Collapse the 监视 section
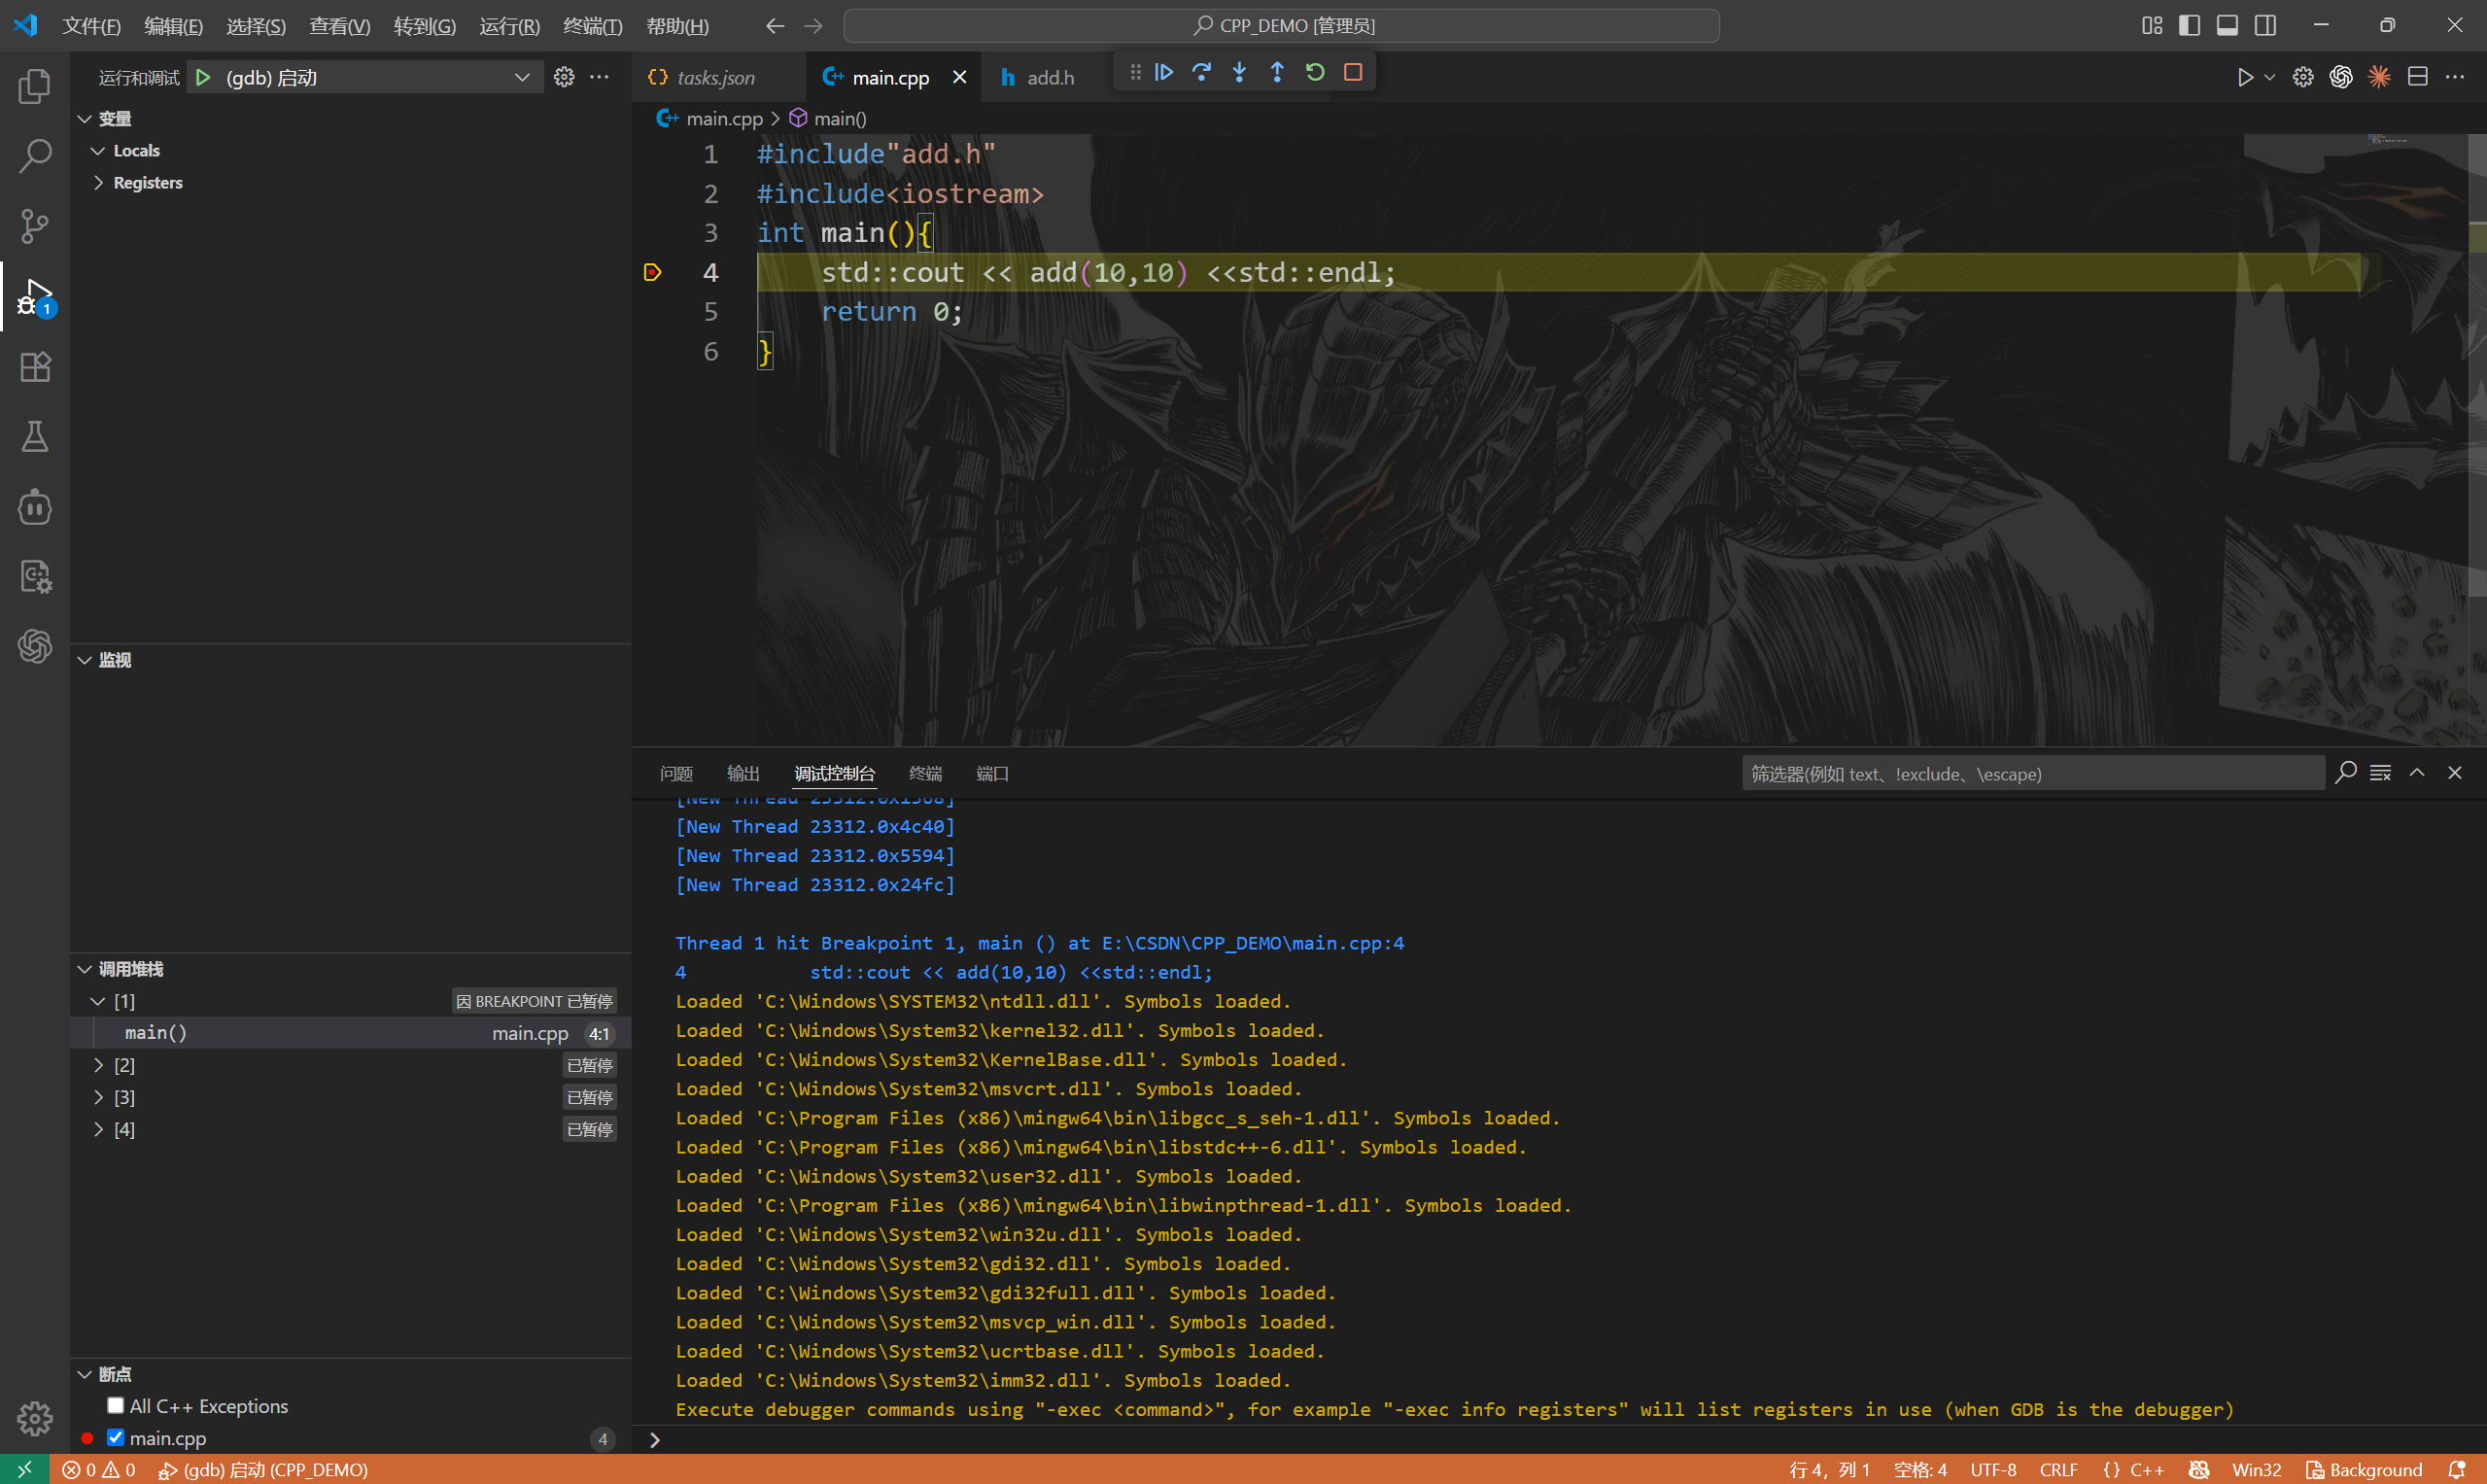Viewport: 2487px width, 1484px height. pos(85,660)
